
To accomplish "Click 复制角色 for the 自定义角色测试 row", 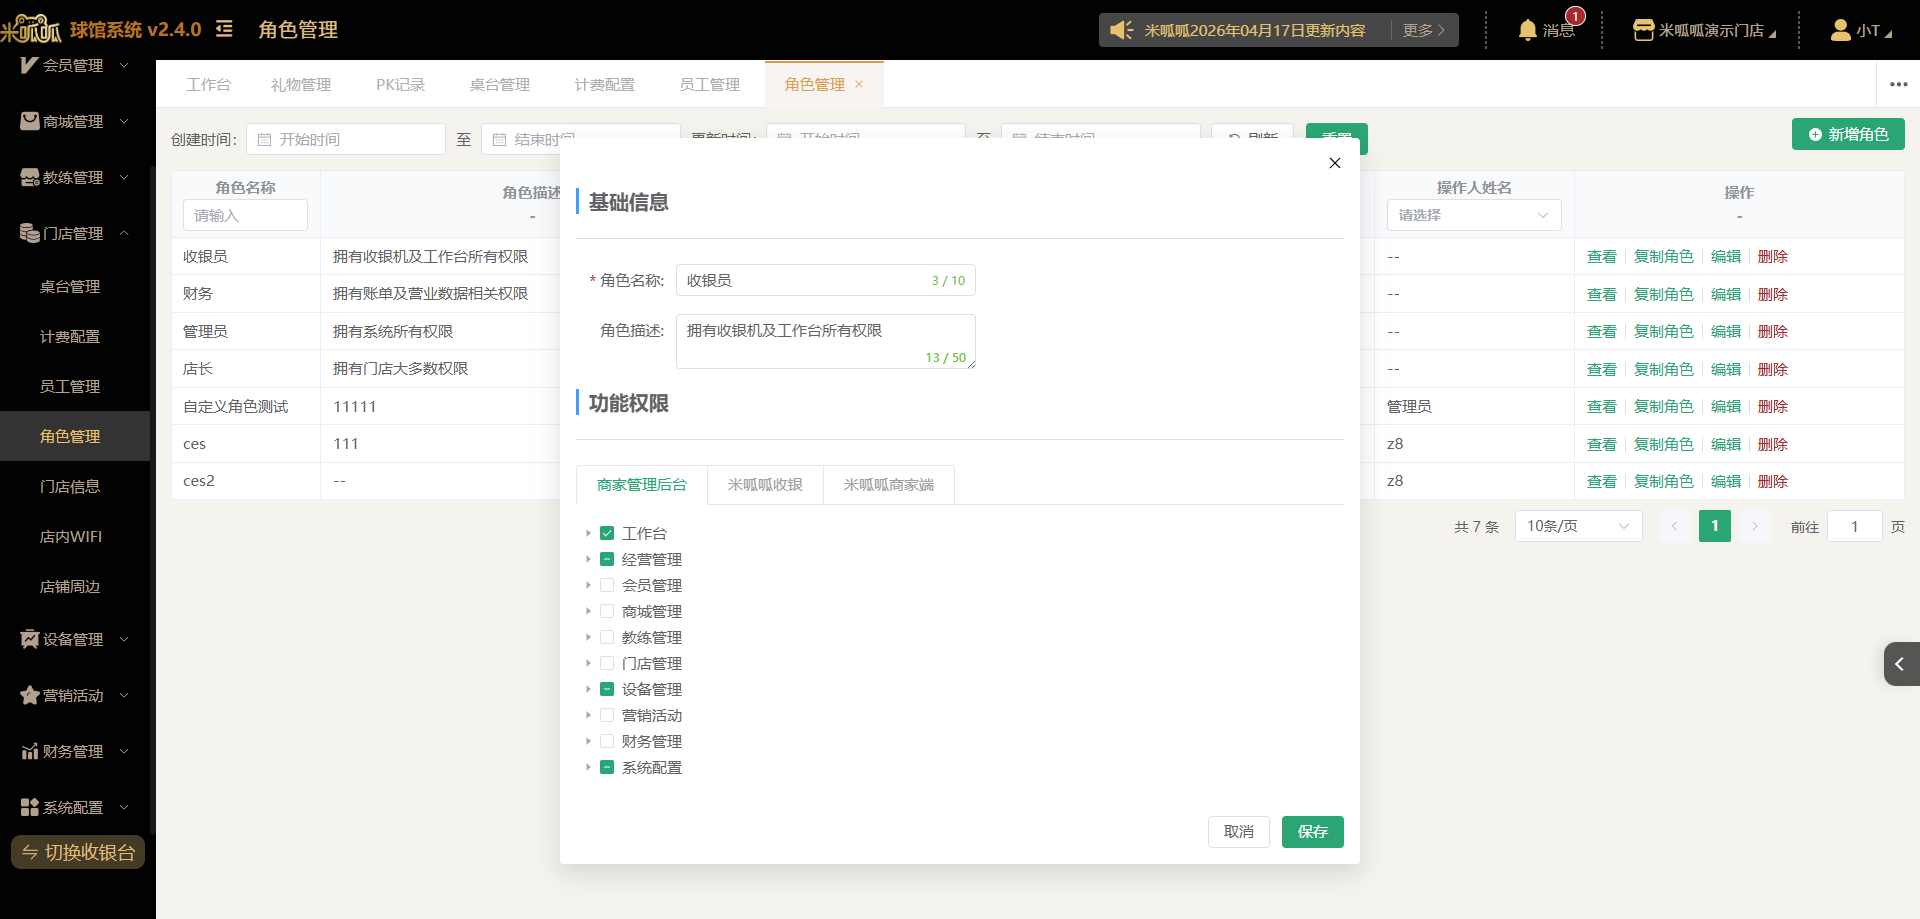I will 1664,406.
